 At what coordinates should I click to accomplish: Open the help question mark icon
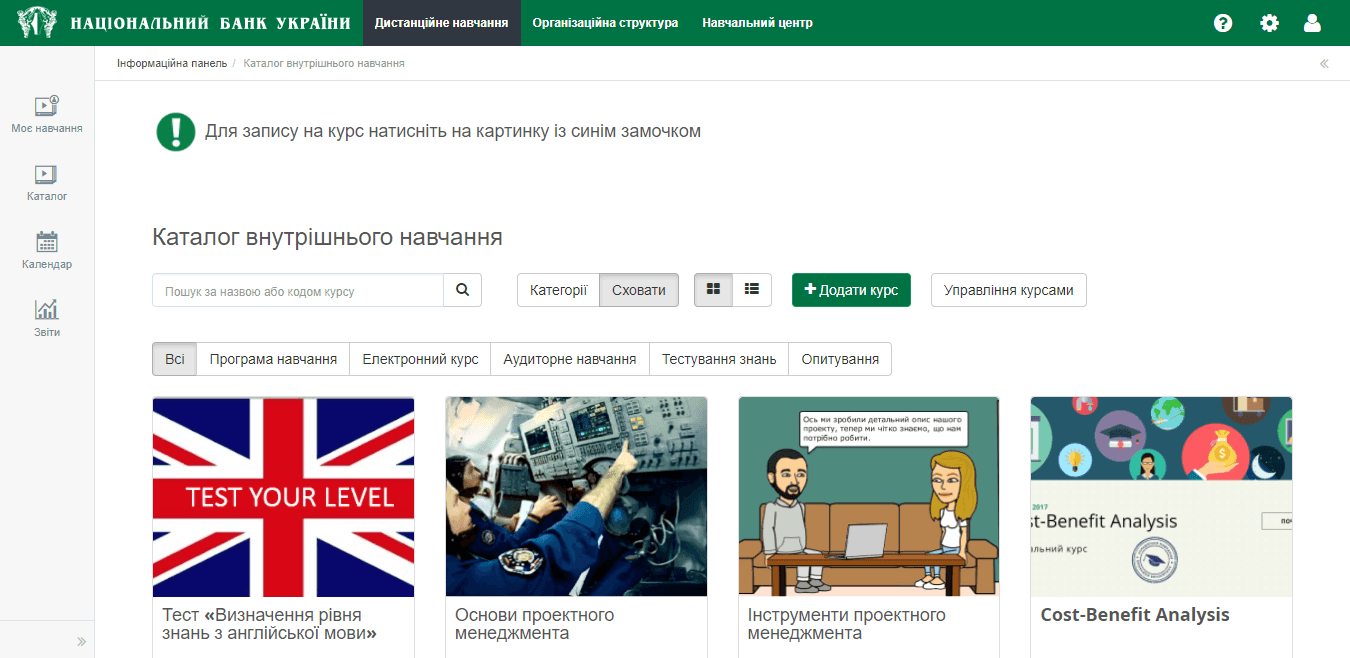[x=1222, y=23]
